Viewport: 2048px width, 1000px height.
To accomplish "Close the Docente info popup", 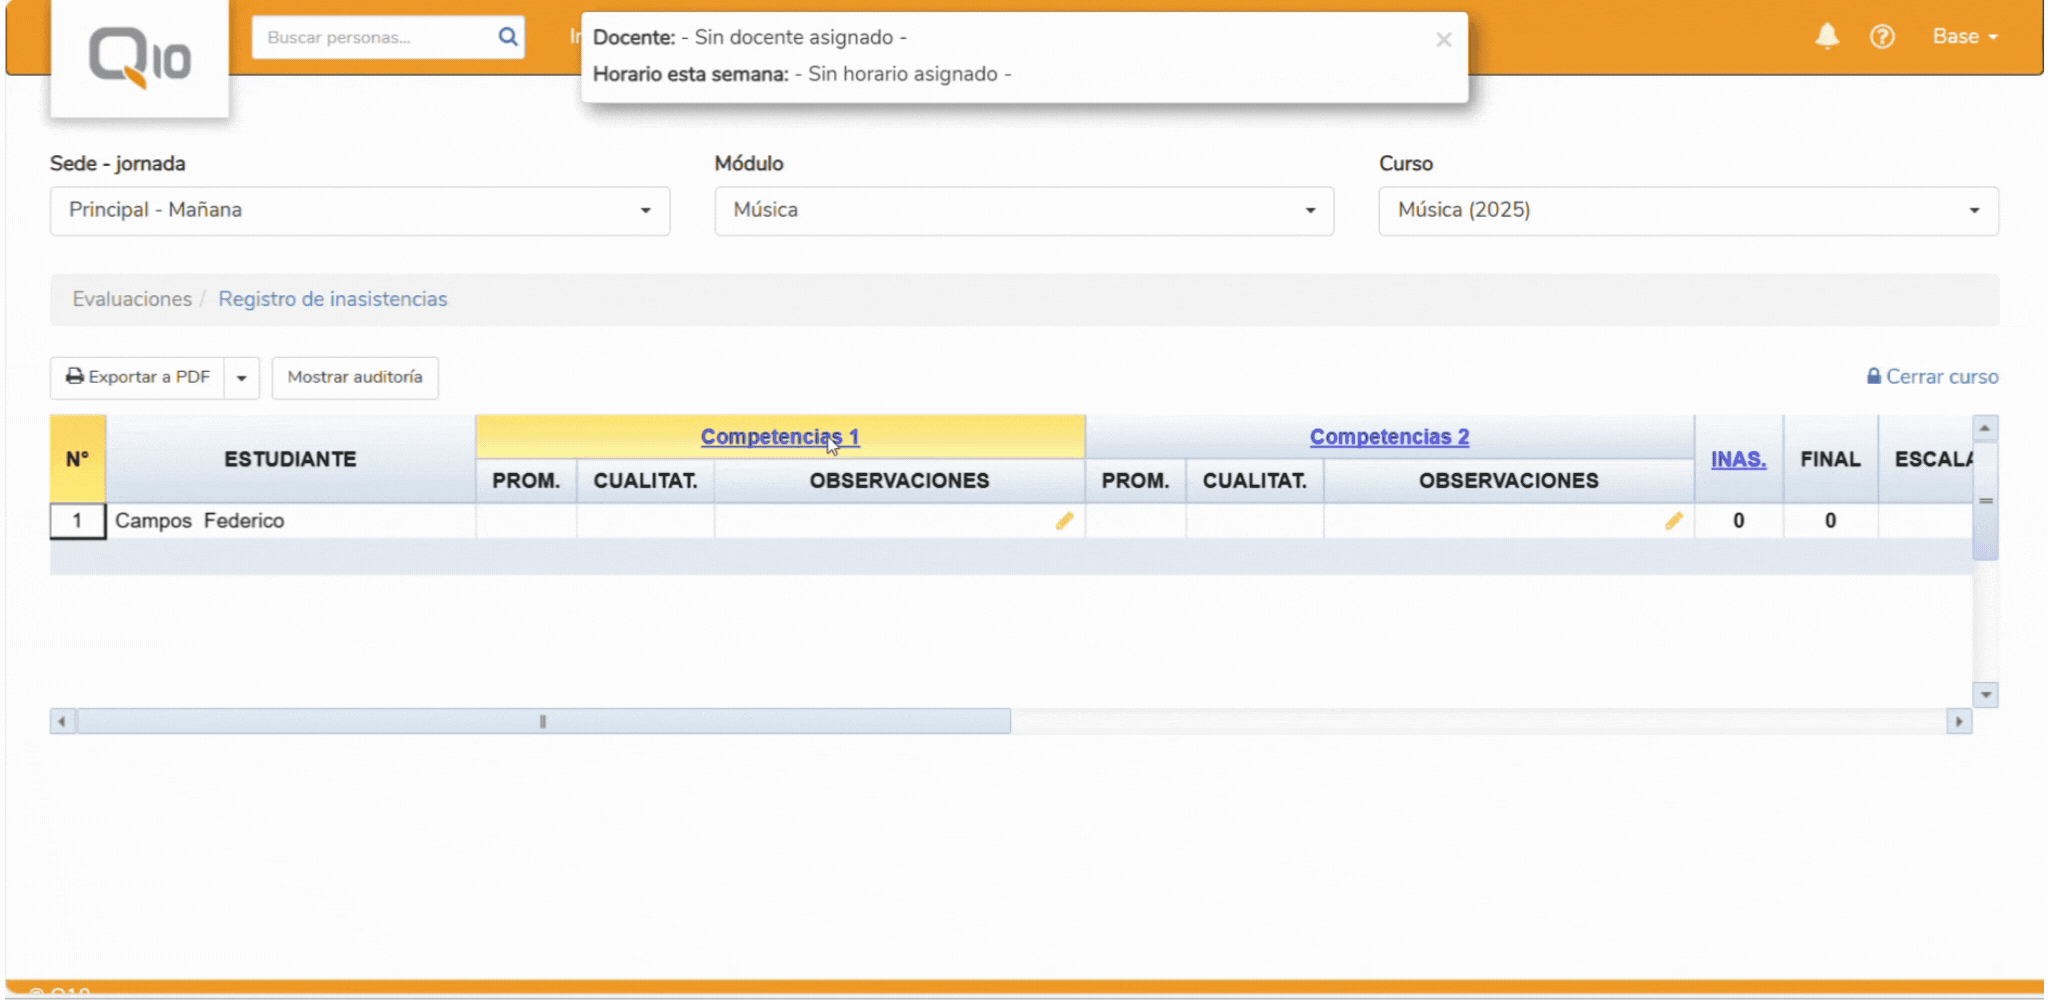I will [x=1443, y=40].
